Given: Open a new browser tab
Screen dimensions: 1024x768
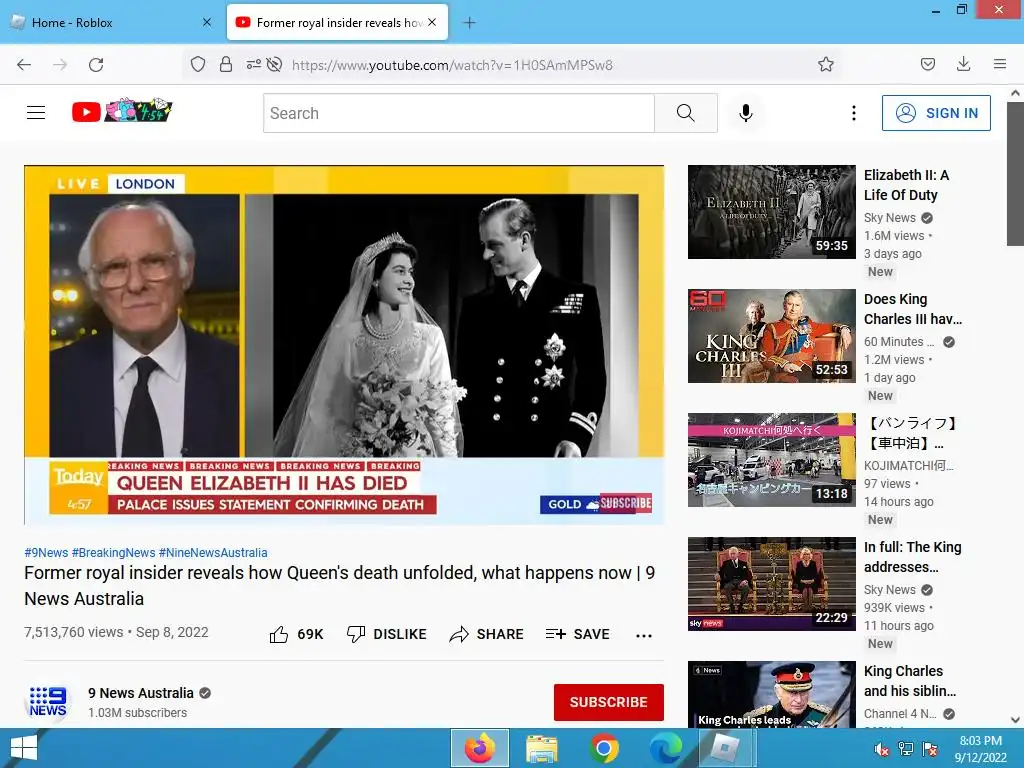Looking at the screenshot, I should pyautogui.click(x=469, y=23).
